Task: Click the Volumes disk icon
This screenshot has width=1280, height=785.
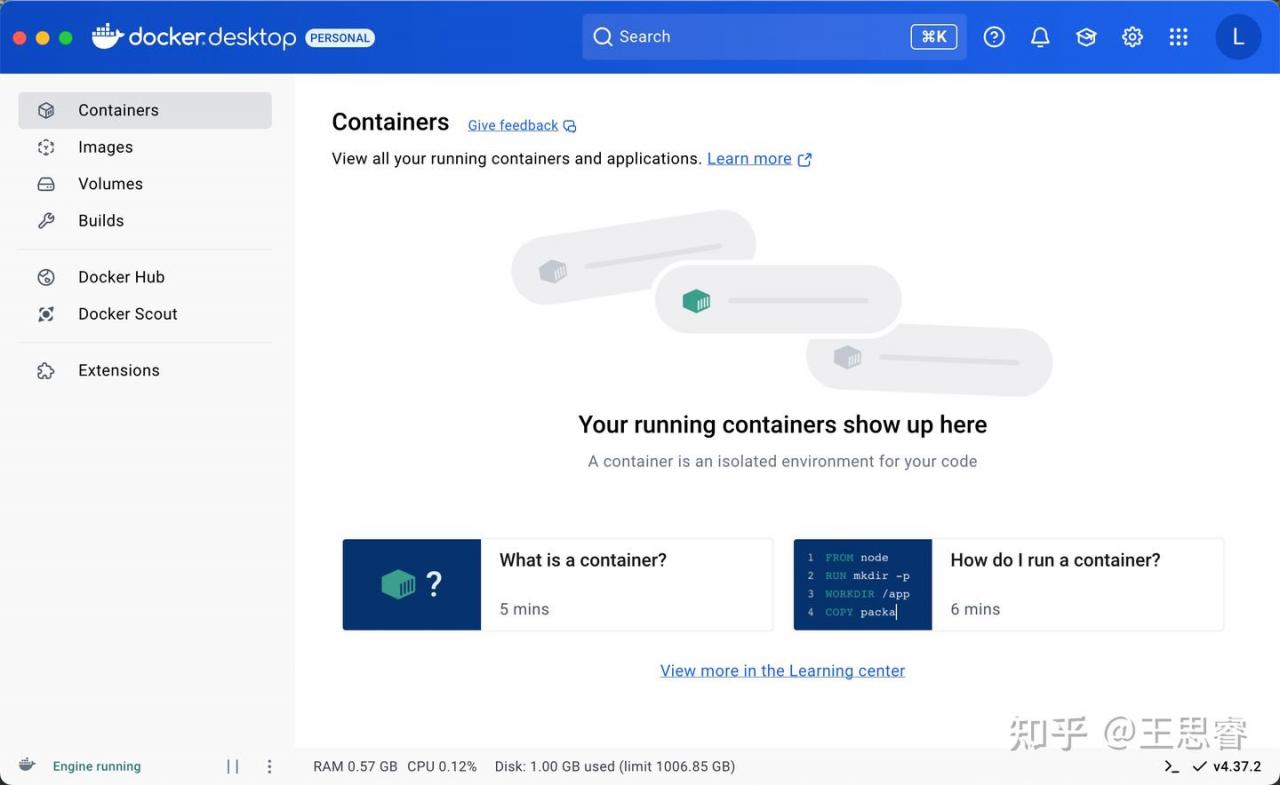Action: click(x=46, y=184)
